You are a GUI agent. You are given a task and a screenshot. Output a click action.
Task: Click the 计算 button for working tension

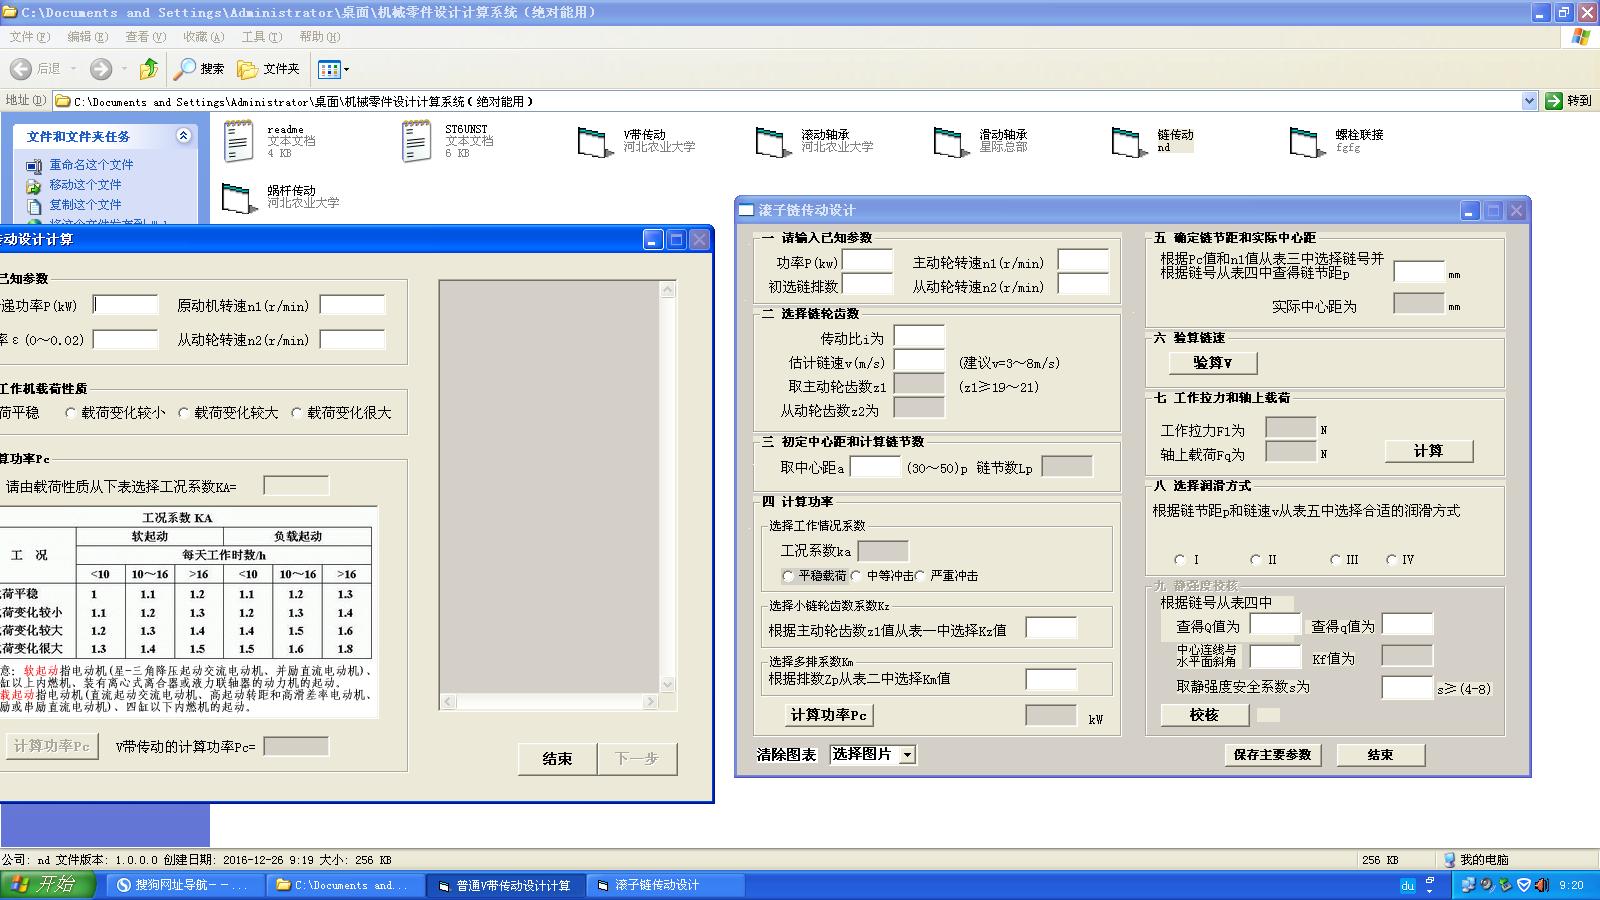tap(1429, 451)
